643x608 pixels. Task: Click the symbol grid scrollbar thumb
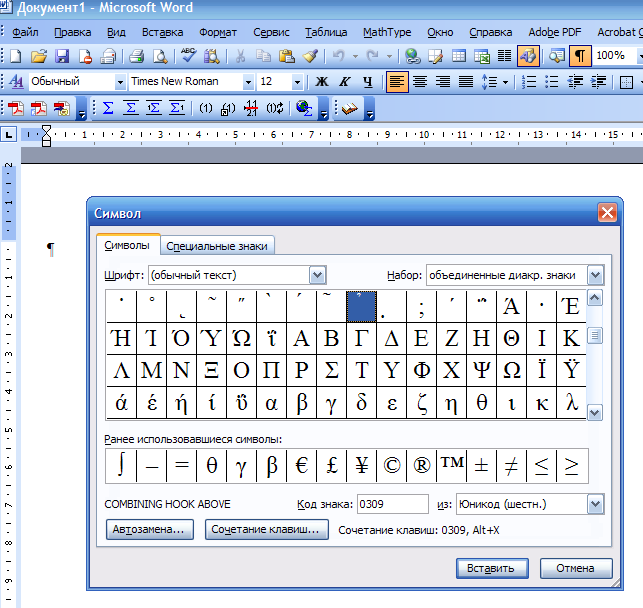tap(595, 336)
